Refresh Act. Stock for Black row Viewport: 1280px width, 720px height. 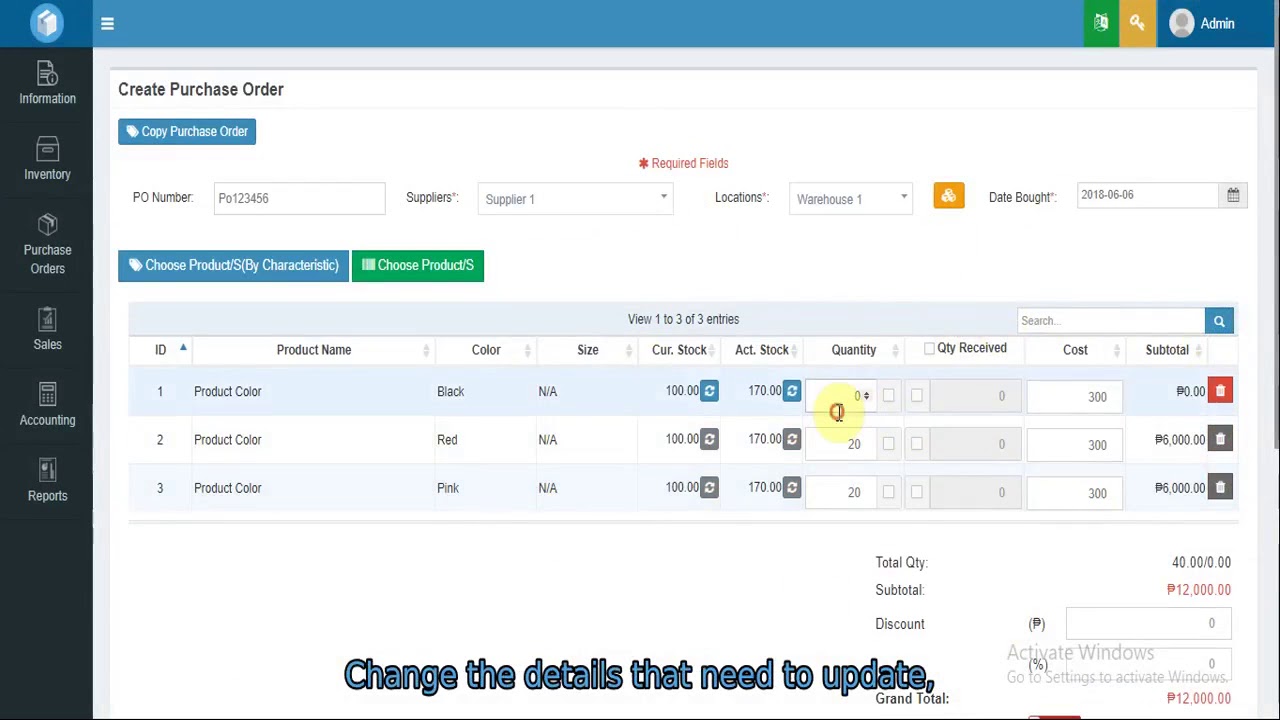pos(792,391)
